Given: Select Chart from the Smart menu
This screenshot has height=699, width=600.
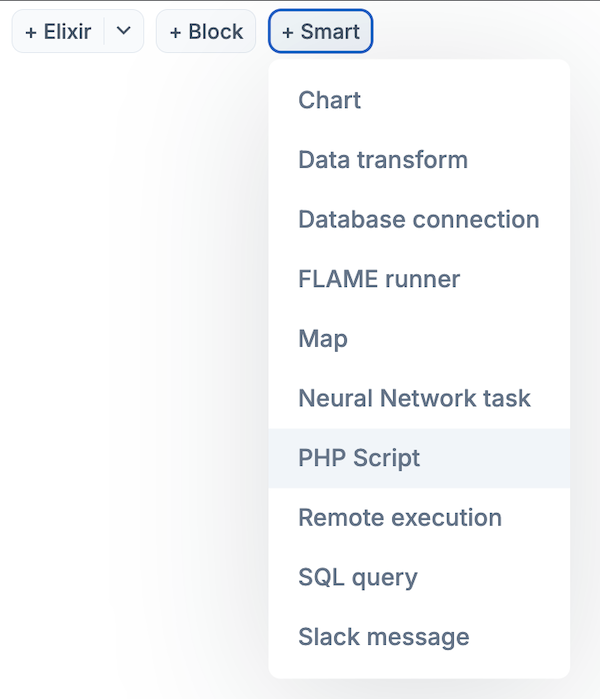Looking at the screenshot, I should (329, 100).
